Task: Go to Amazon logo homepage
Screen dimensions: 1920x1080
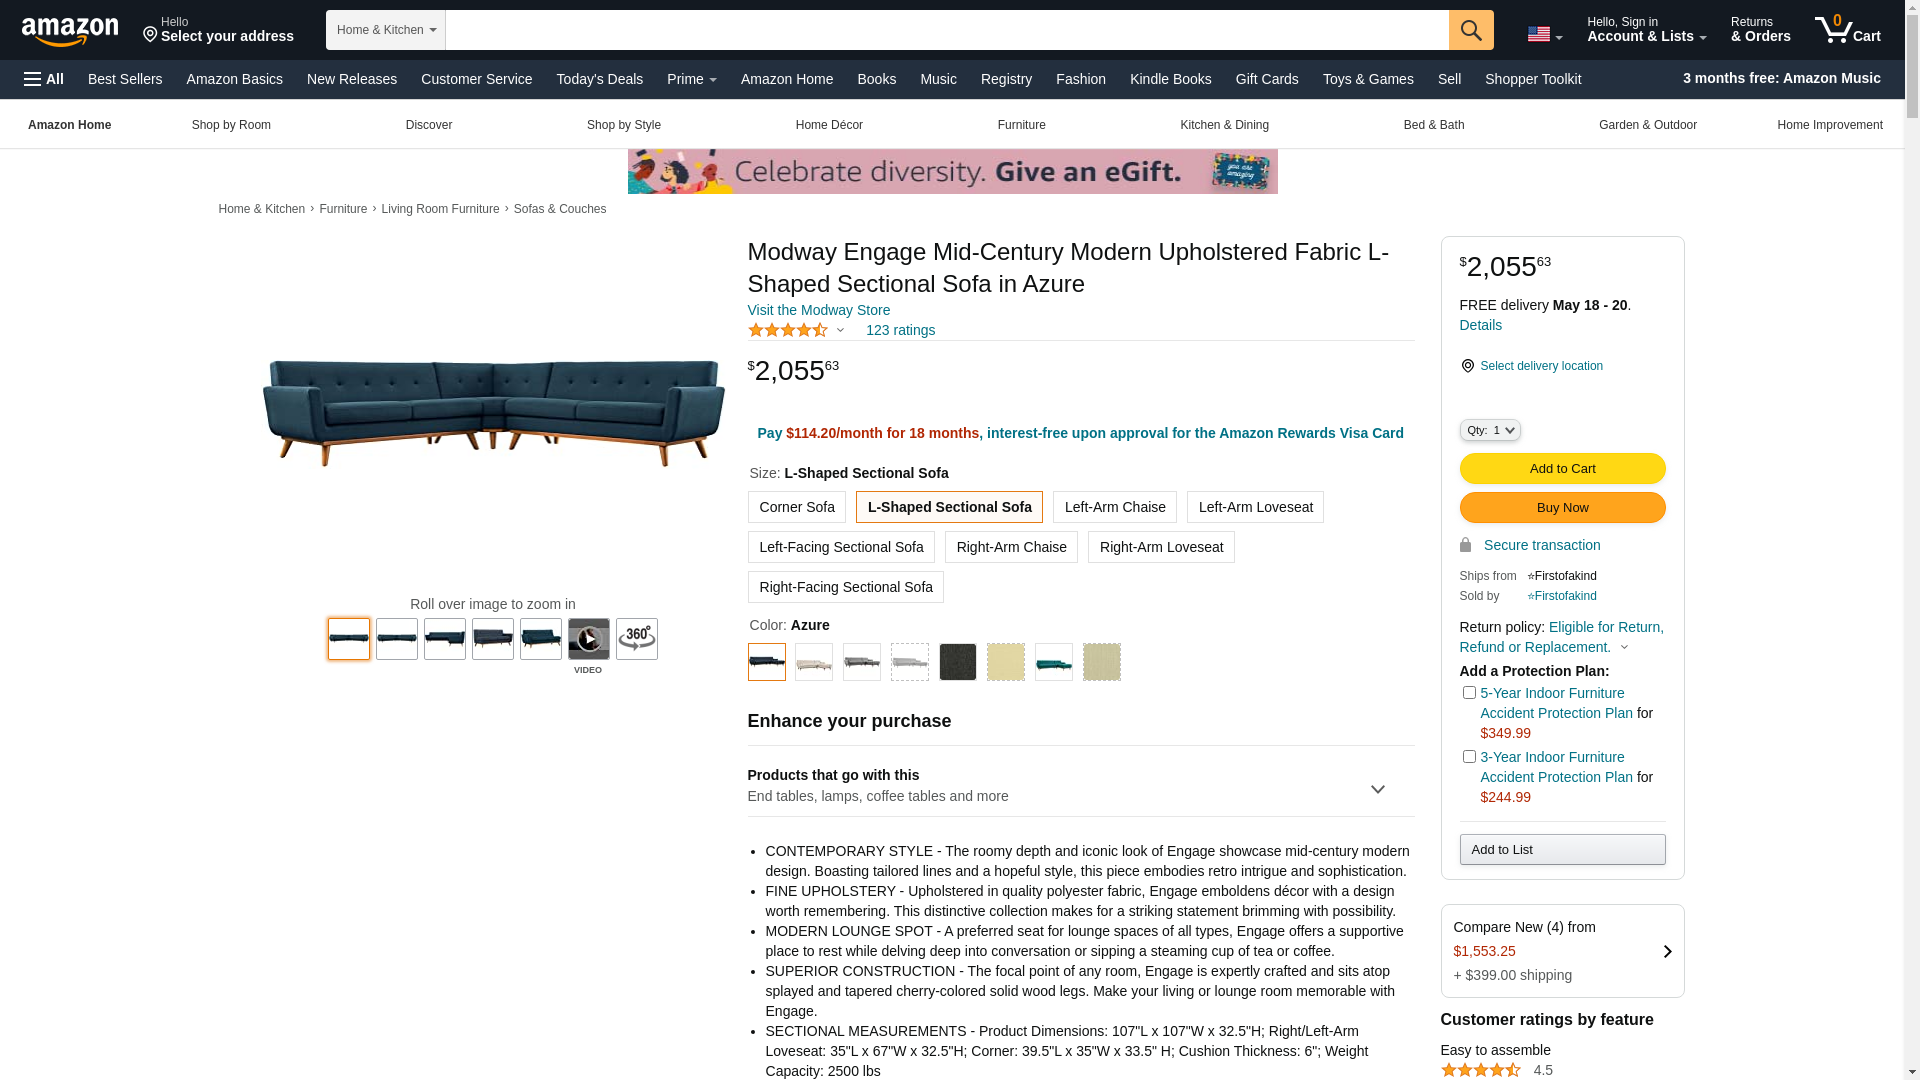Action: pos(70,31)
